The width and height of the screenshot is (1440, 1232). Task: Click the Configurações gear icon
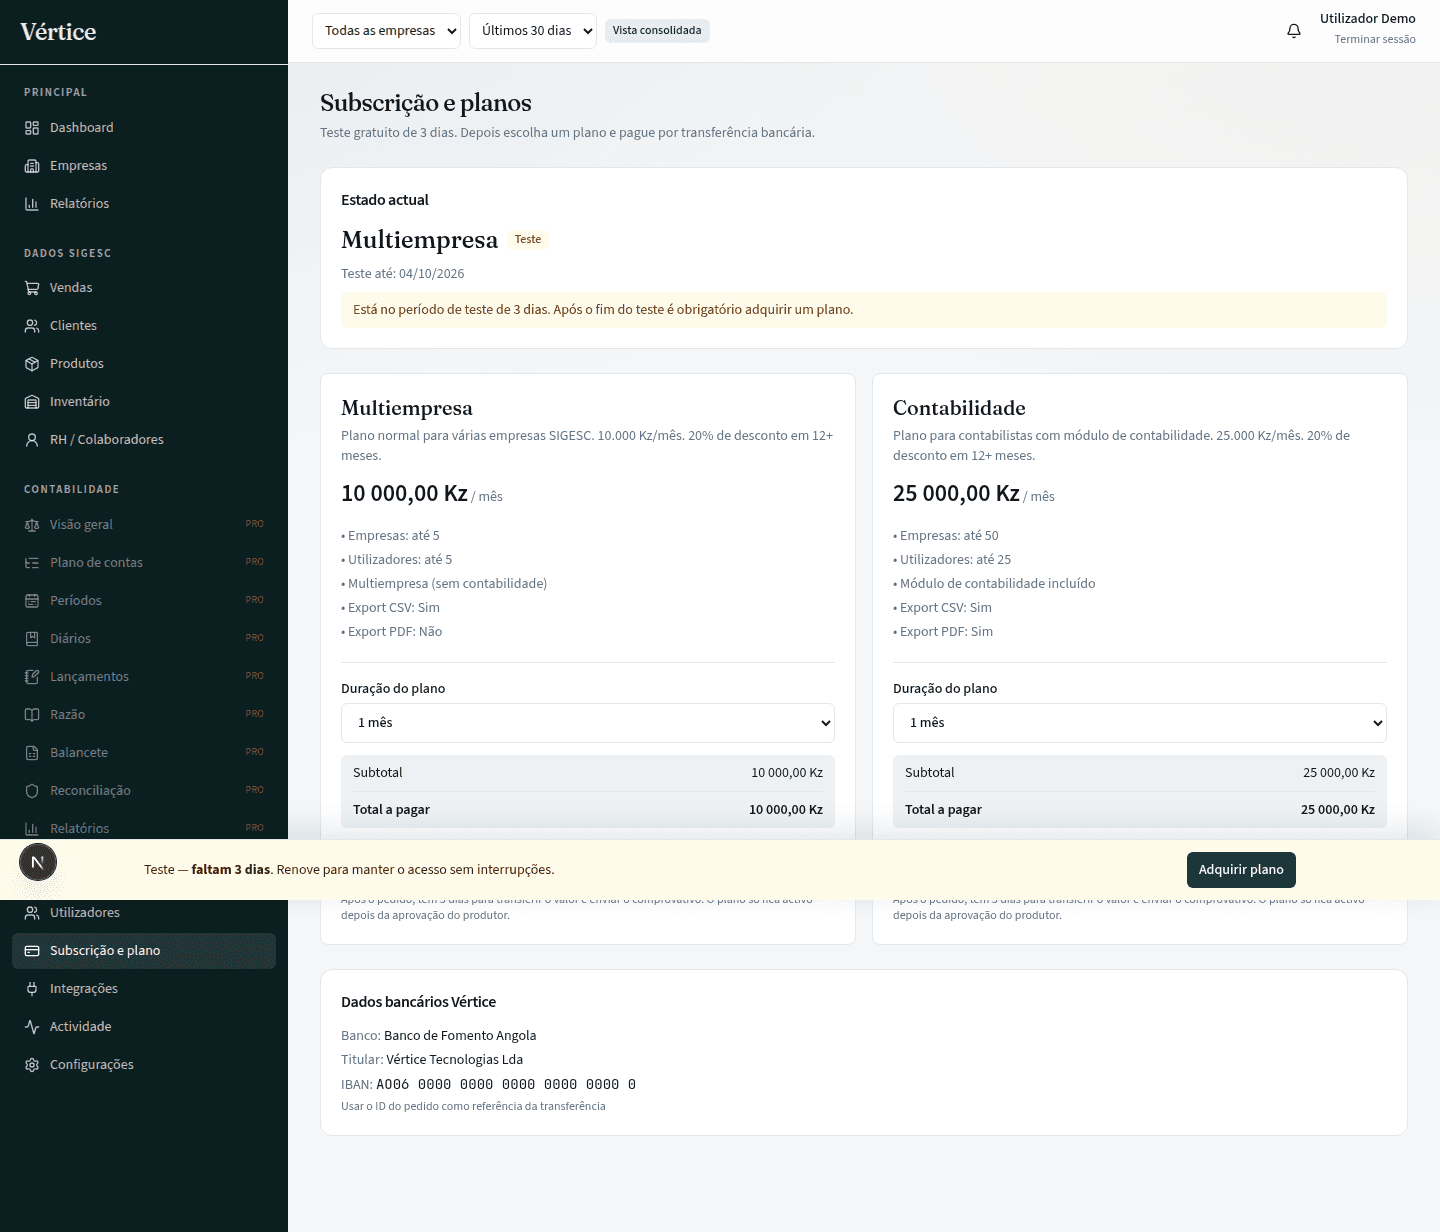pos(32,1065)
